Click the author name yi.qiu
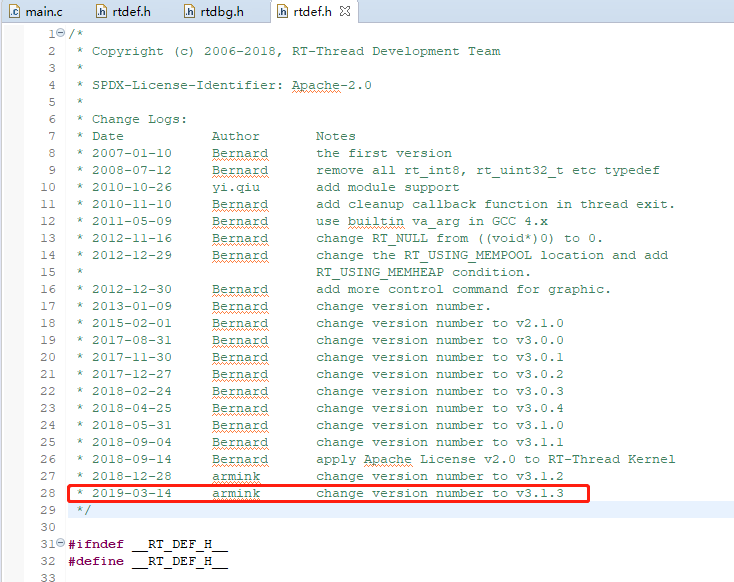The height and width of the screenshot is (582, 734). tap(235, 187)
